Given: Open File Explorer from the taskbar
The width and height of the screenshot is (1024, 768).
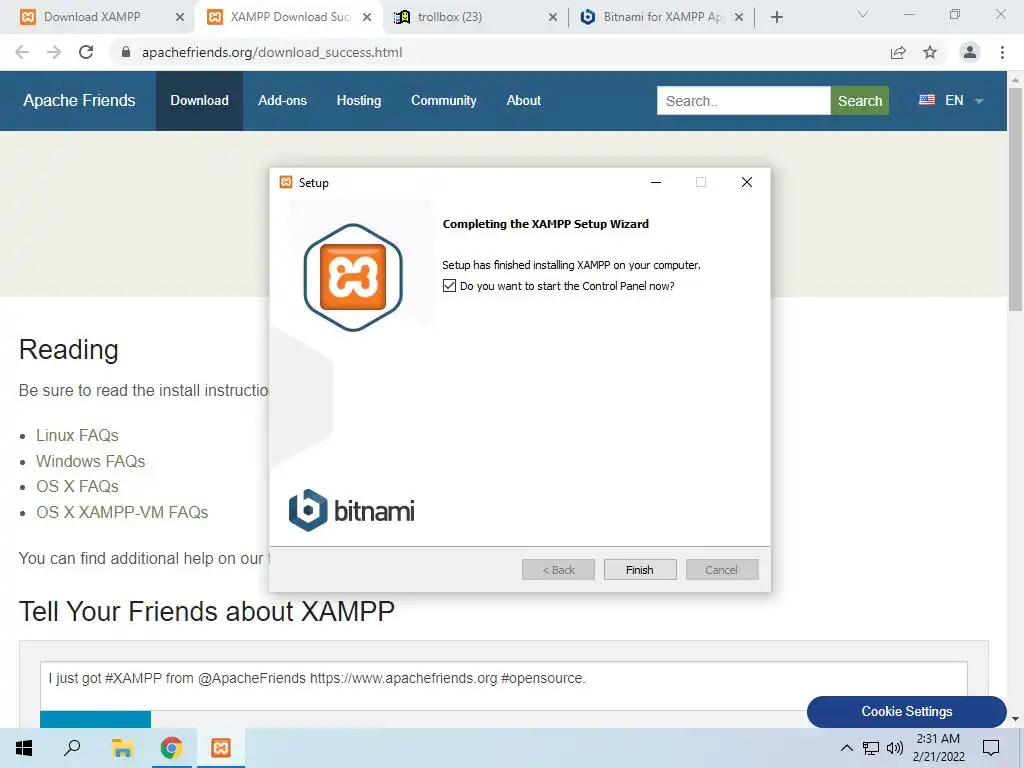Looking at the screenshot, I should click(x=122, y=748).
